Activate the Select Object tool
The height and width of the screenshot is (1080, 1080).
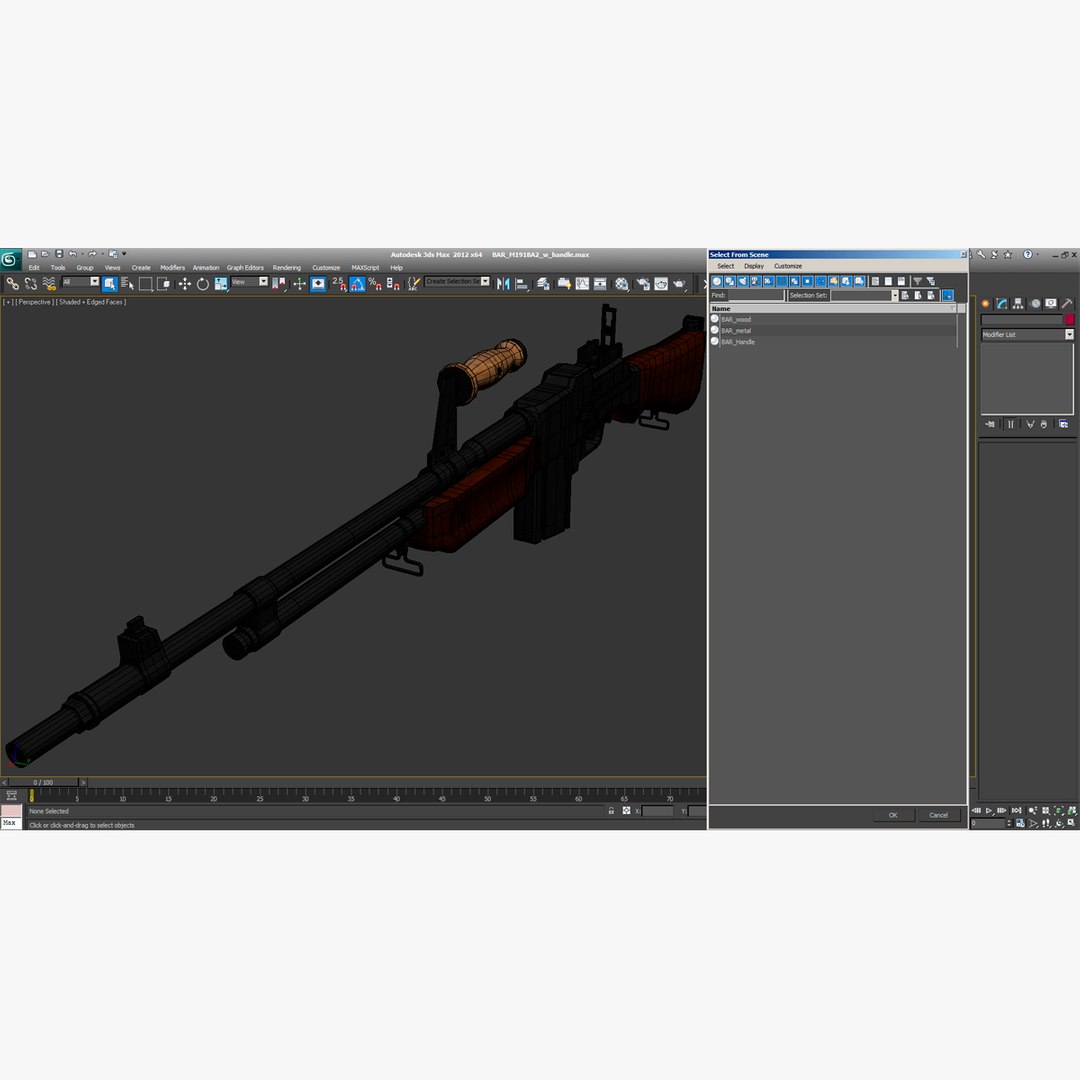point(110,283)
